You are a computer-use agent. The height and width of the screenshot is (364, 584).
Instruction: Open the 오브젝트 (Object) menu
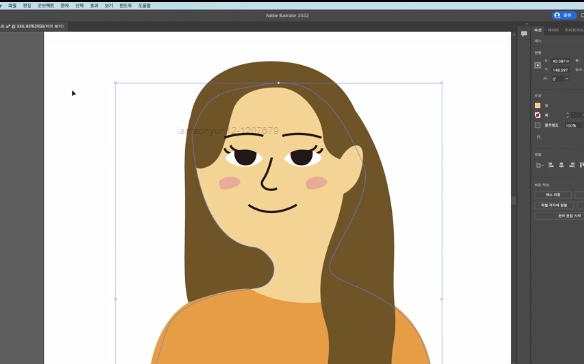point(45,6)
